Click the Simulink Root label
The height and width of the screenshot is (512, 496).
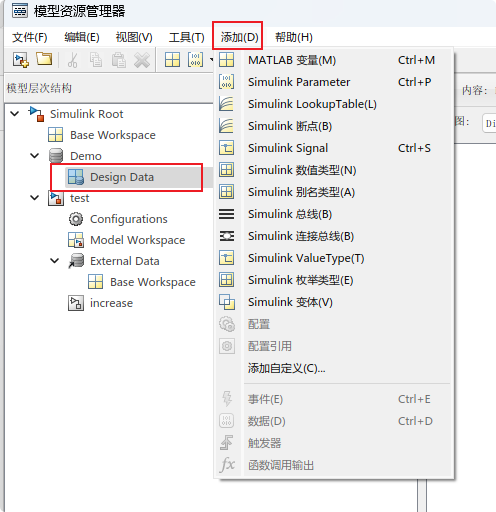pos(86,114)
